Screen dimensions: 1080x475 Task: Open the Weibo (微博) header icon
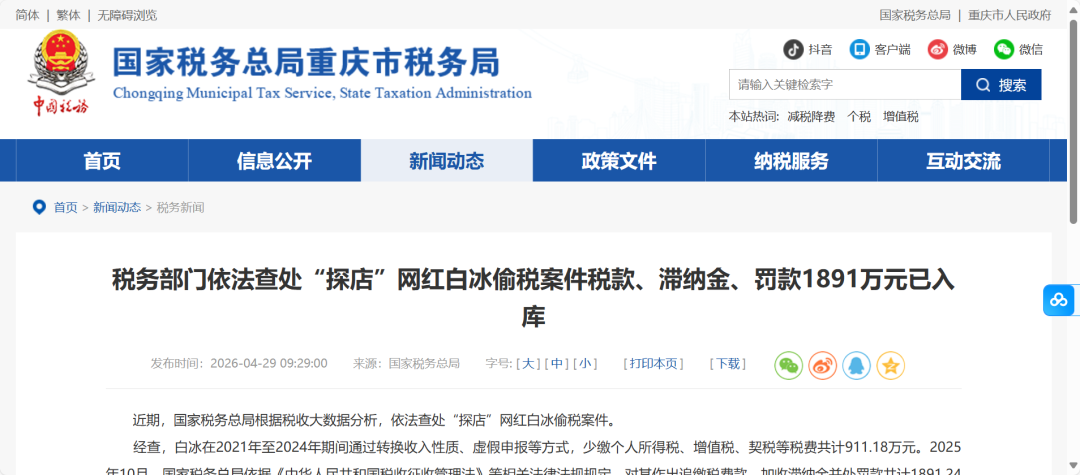937,50
